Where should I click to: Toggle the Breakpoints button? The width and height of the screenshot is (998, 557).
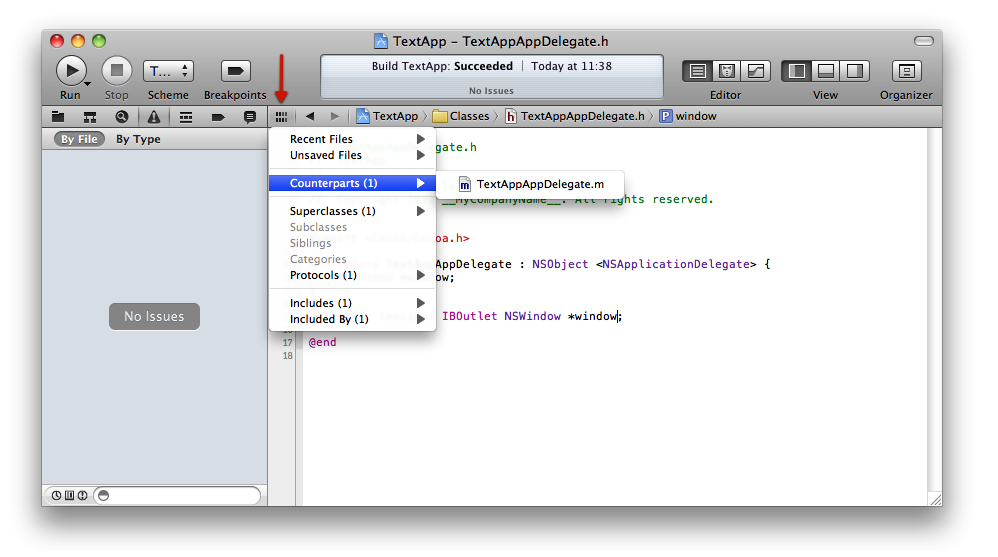(x=235, y=71)
